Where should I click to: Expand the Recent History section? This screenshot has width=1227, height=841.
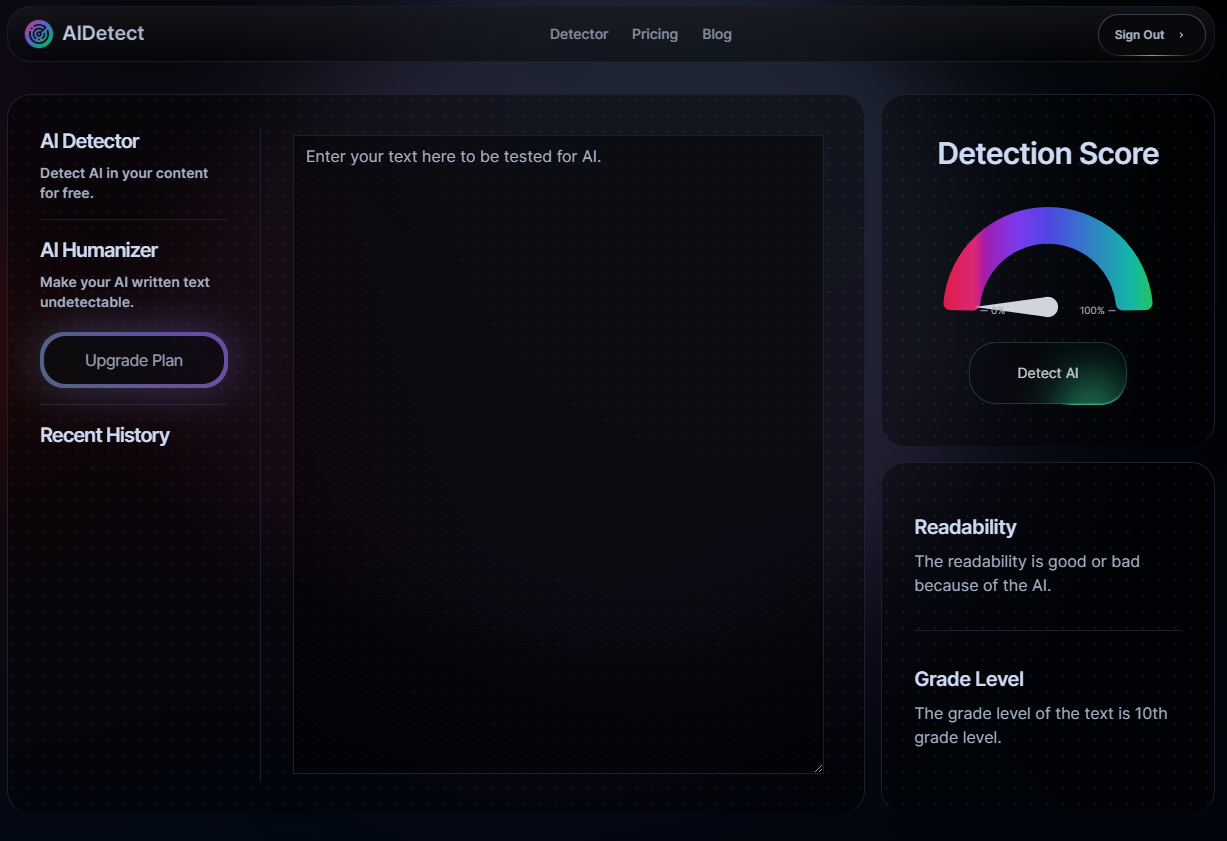tap(104, 435)
